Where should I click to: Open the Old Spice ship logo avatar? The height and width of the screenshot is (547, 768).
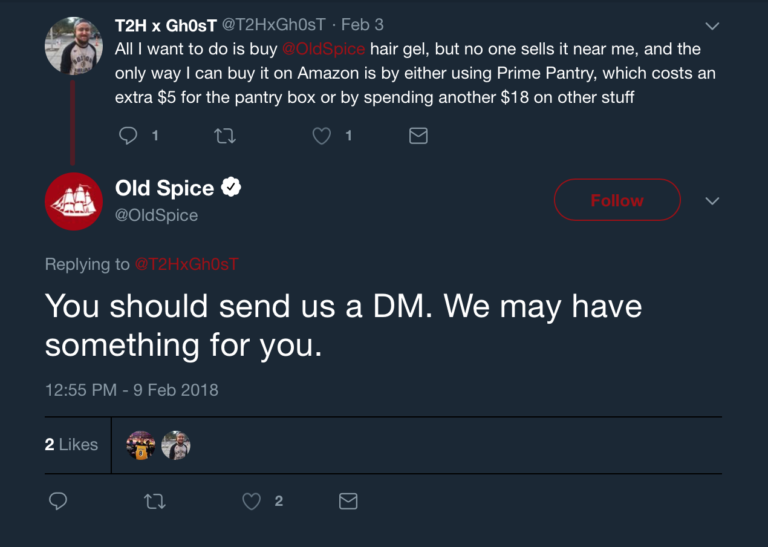click(x=74, y=201)
